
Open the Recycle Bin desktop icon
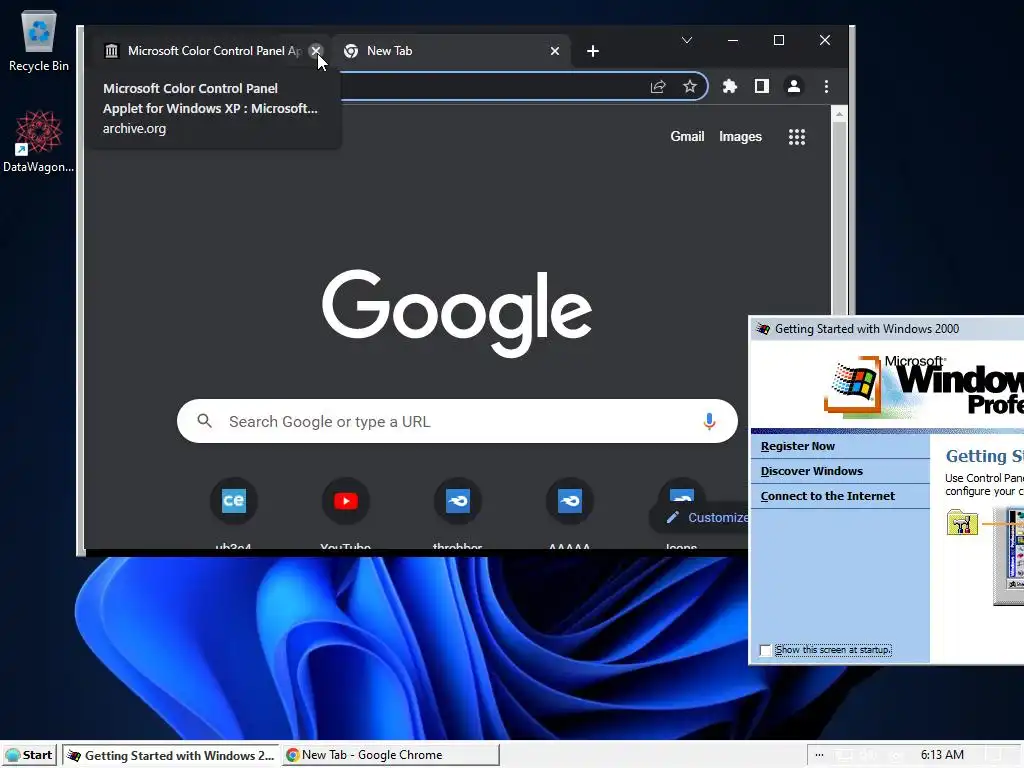point(39,40)
